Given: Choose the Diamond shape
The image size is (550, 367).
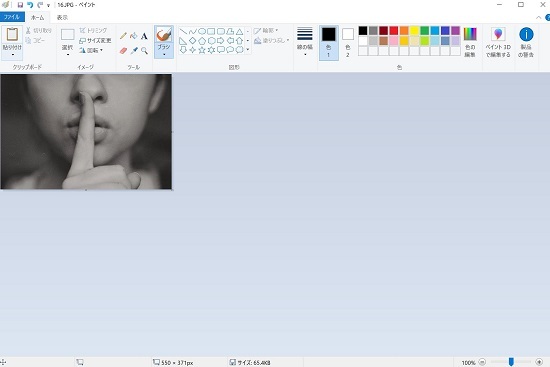Looking at the screenshot, I should [x=192, y=41].
